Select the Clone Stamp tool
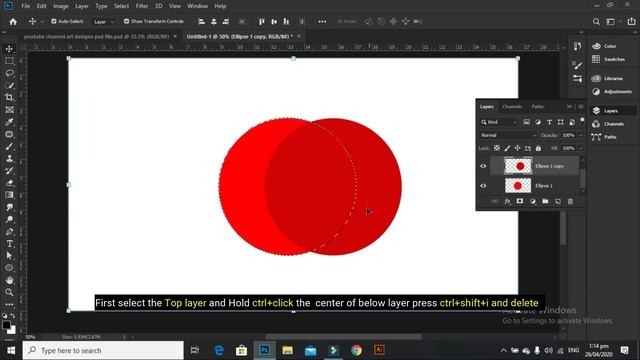This screenshot has width=640, height=360. tap(9, 159)
